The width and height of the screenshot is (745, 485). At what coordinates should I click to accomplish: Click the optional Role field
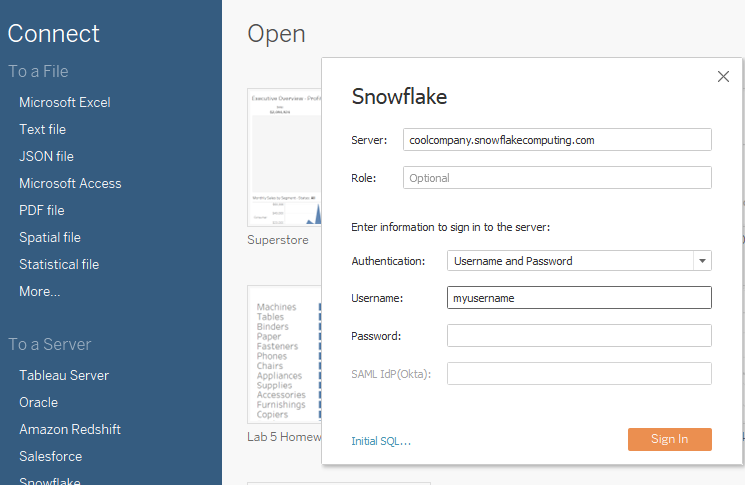click(x=557, y=178)
